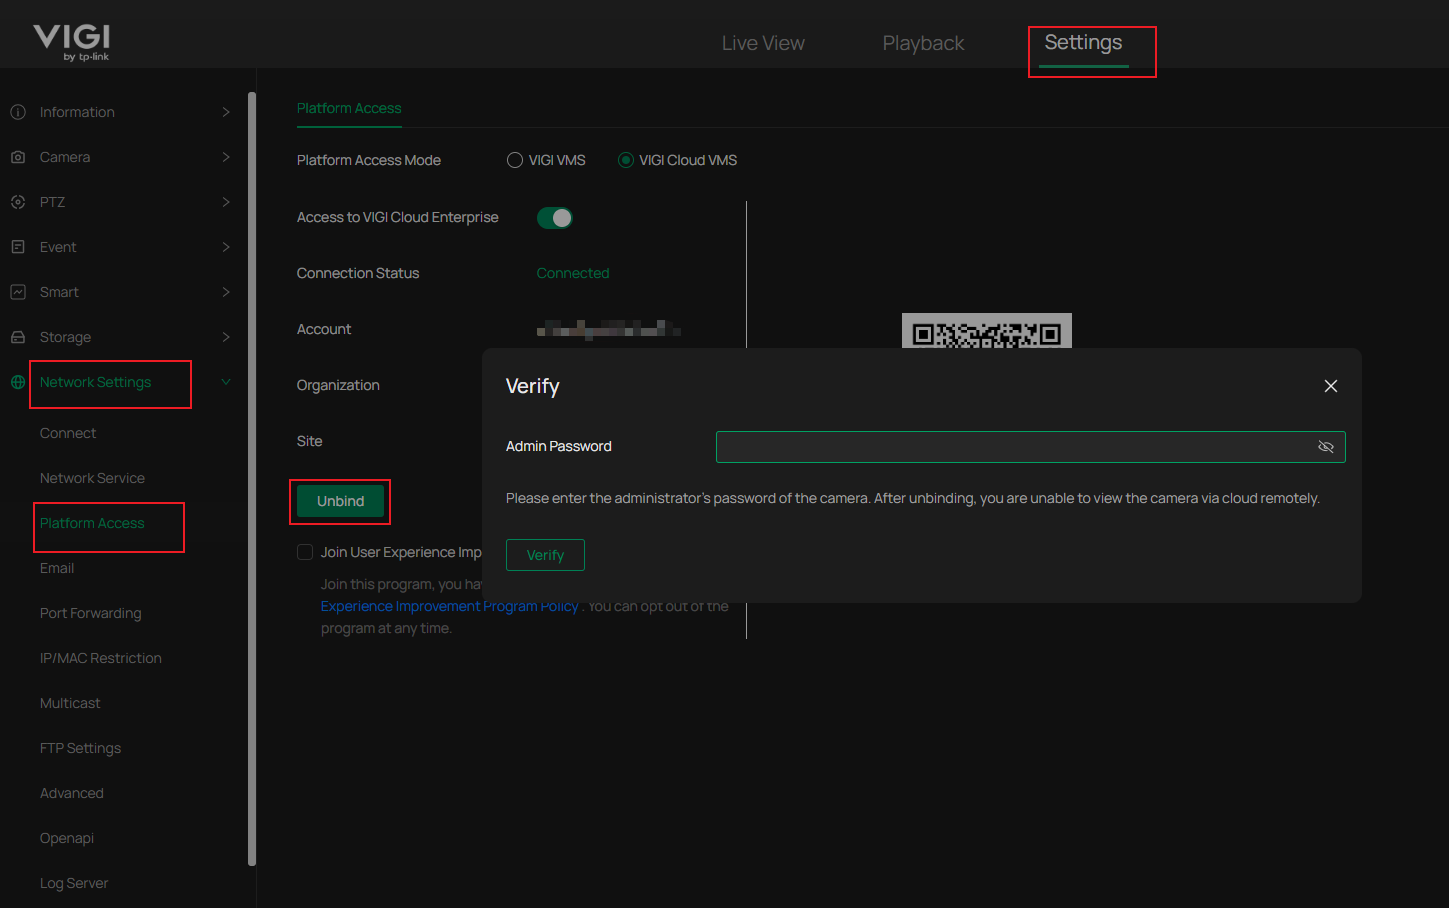
Task: Open Experience Improvement Program Policy link
Action: tap(450, 606)
